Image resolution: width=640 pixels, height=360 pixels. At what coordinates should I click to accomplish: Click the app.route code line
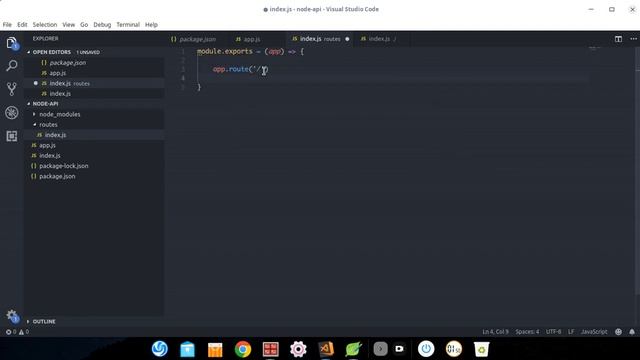(x=240, y=69)
